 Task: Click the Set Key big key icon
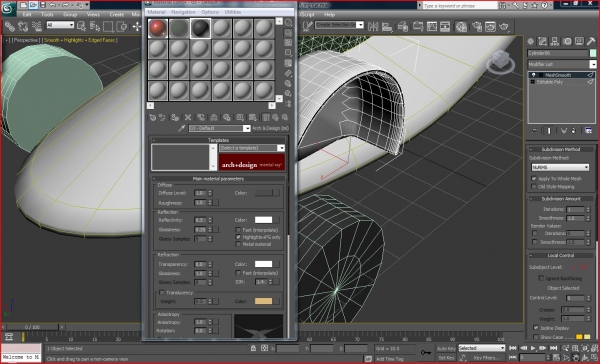tap(426, 352)
